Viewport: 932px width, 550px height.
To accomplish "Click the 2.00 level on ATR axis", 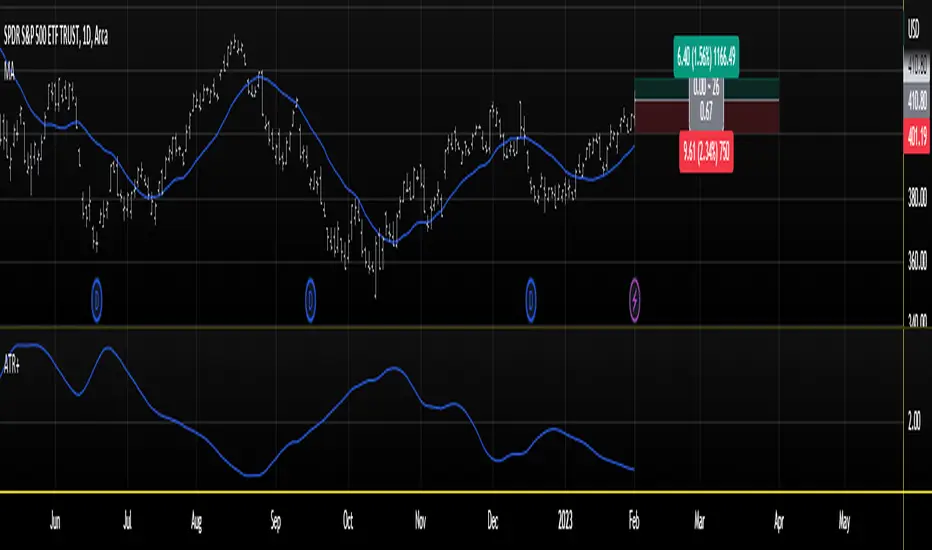I will click(914, 423).
